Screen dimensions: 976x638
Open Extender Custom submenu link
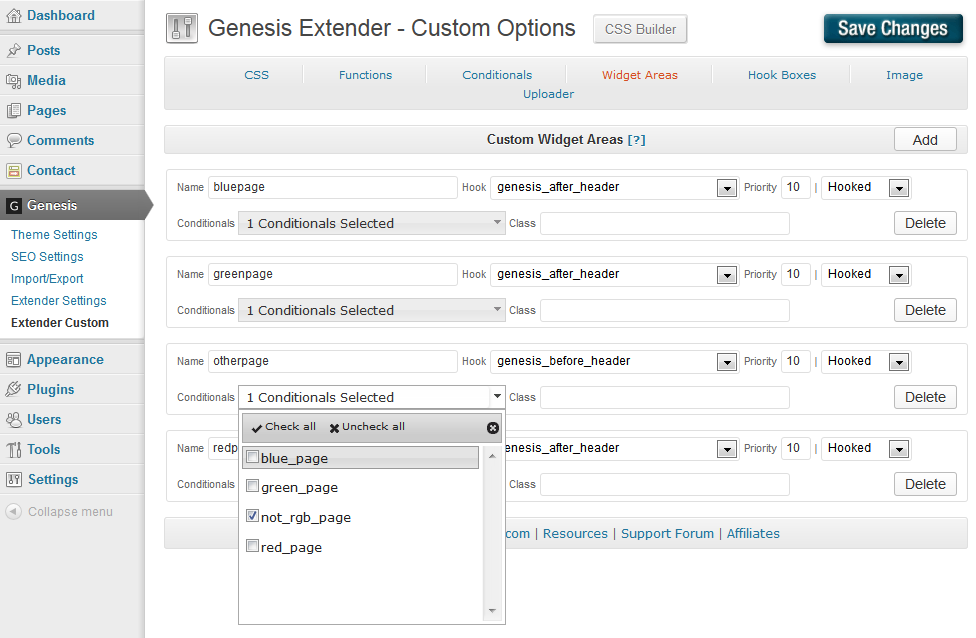coord(60,322)
